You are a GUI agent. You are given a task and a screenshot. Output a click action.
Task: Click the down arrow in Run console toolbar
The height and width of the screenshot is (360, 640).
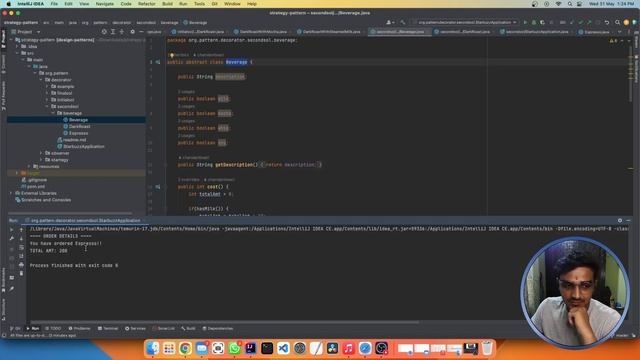point(21,238)
